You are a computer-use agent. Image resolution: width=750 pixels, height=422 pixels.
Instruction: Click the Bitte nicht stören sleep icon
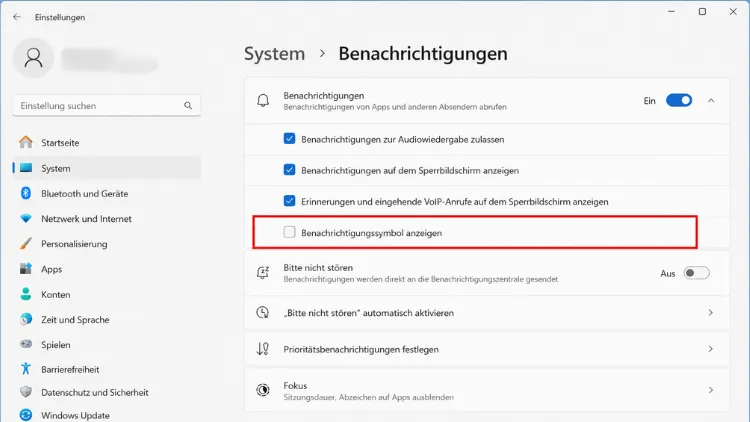(263, 273)
